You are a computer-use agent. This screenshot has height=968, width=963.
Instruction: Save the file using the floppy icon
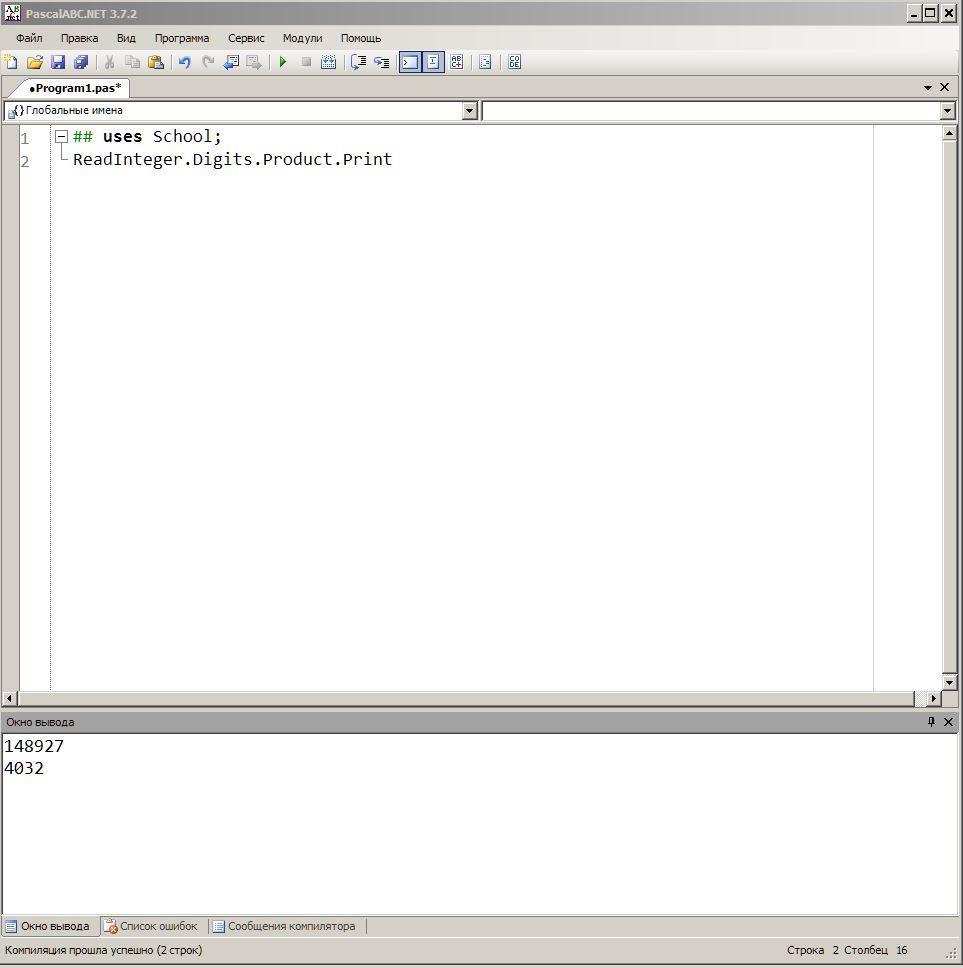click(x=58, y=62)
